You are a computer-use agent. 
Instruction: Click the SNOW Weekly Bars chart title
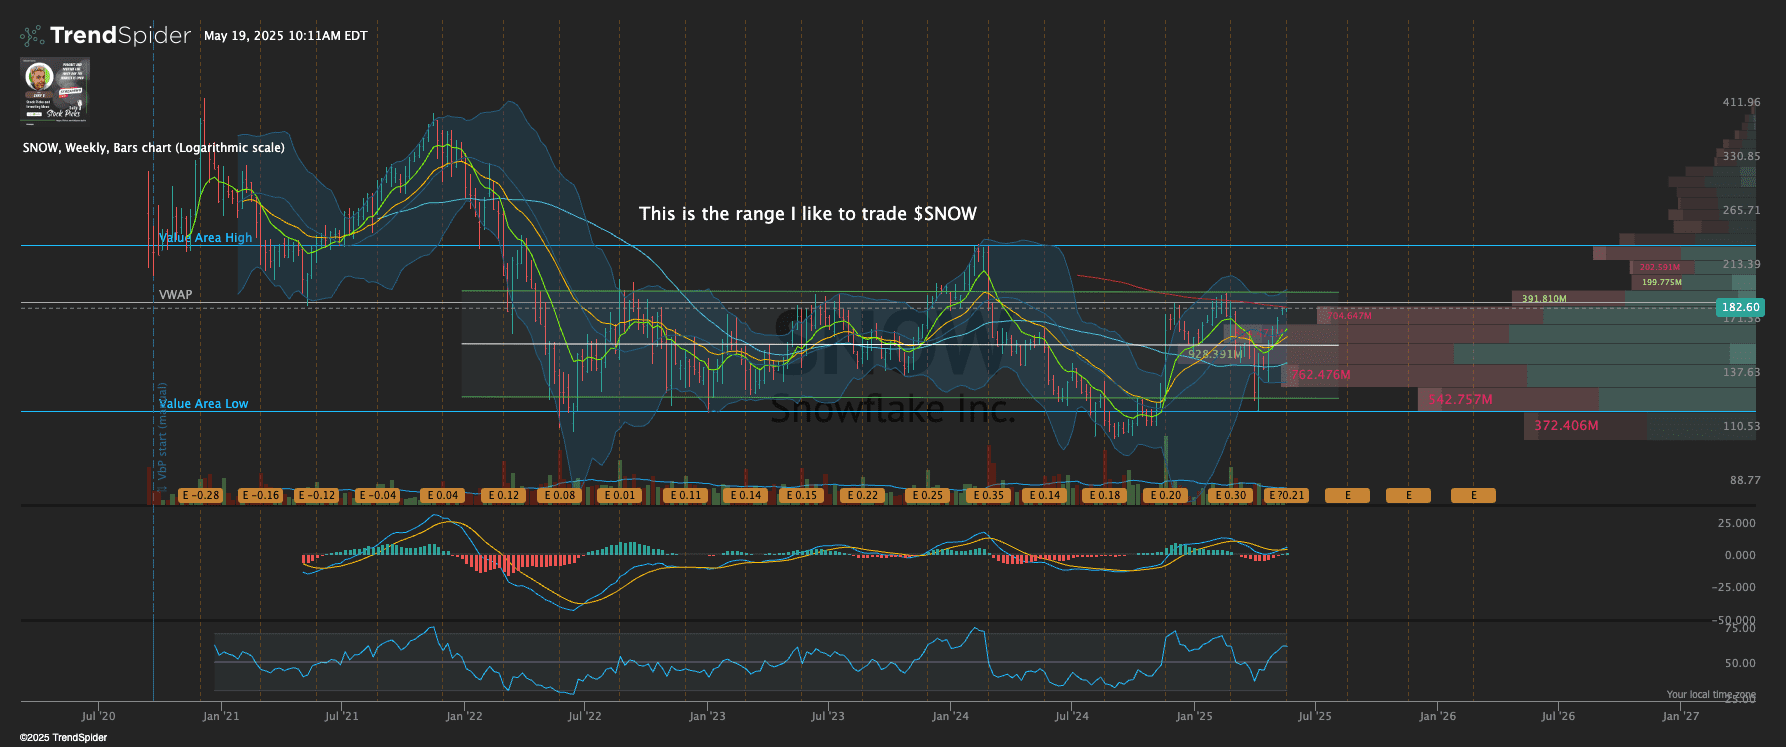click(x=153, y=148)
